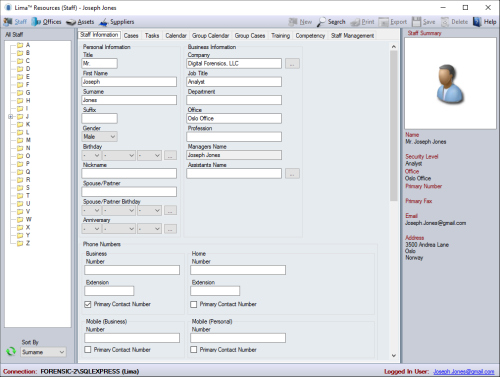Open Help from the toolbar
The image size is (500, 377).
pyautogui.click(x=484, y=22)
